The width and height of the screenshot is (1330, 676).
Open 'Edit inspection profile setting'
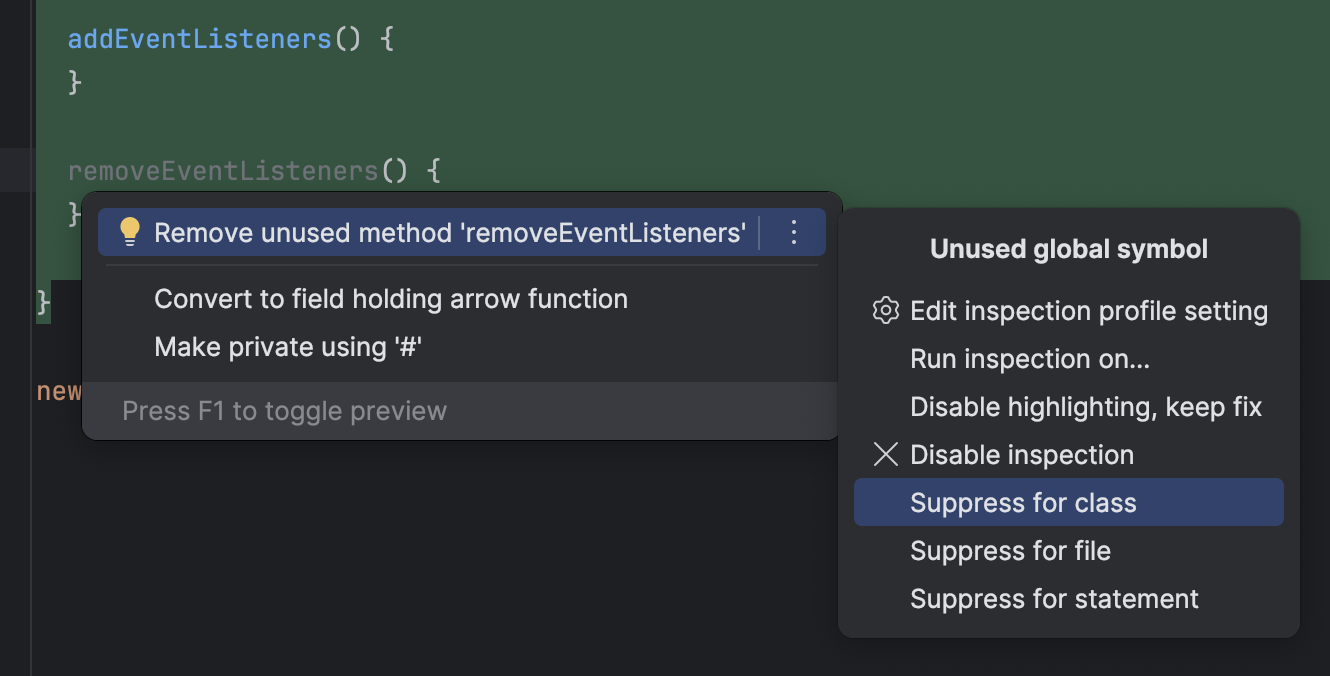1089,310
